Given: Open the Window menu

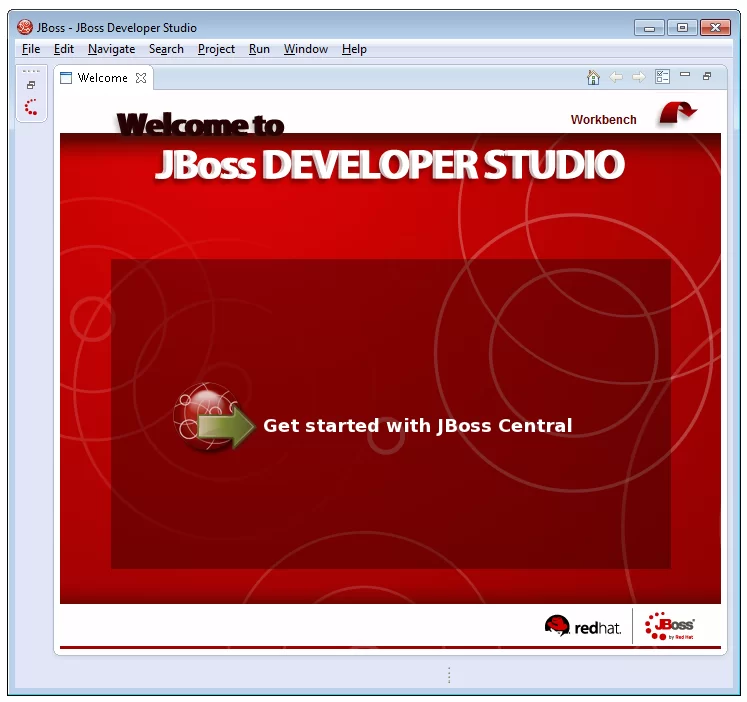Looking at the screenshot, I should (x=306, y=49).
